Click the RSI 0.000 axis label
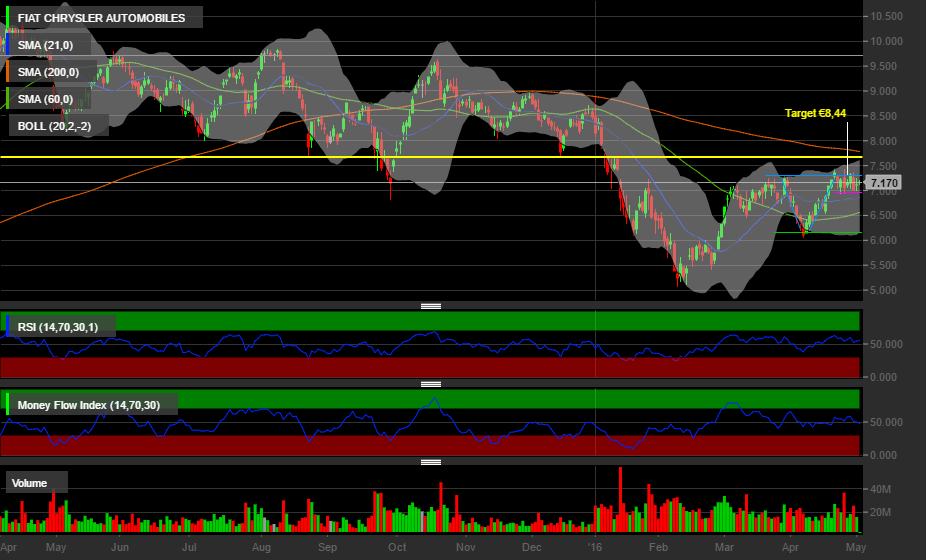 pos(883,377)
